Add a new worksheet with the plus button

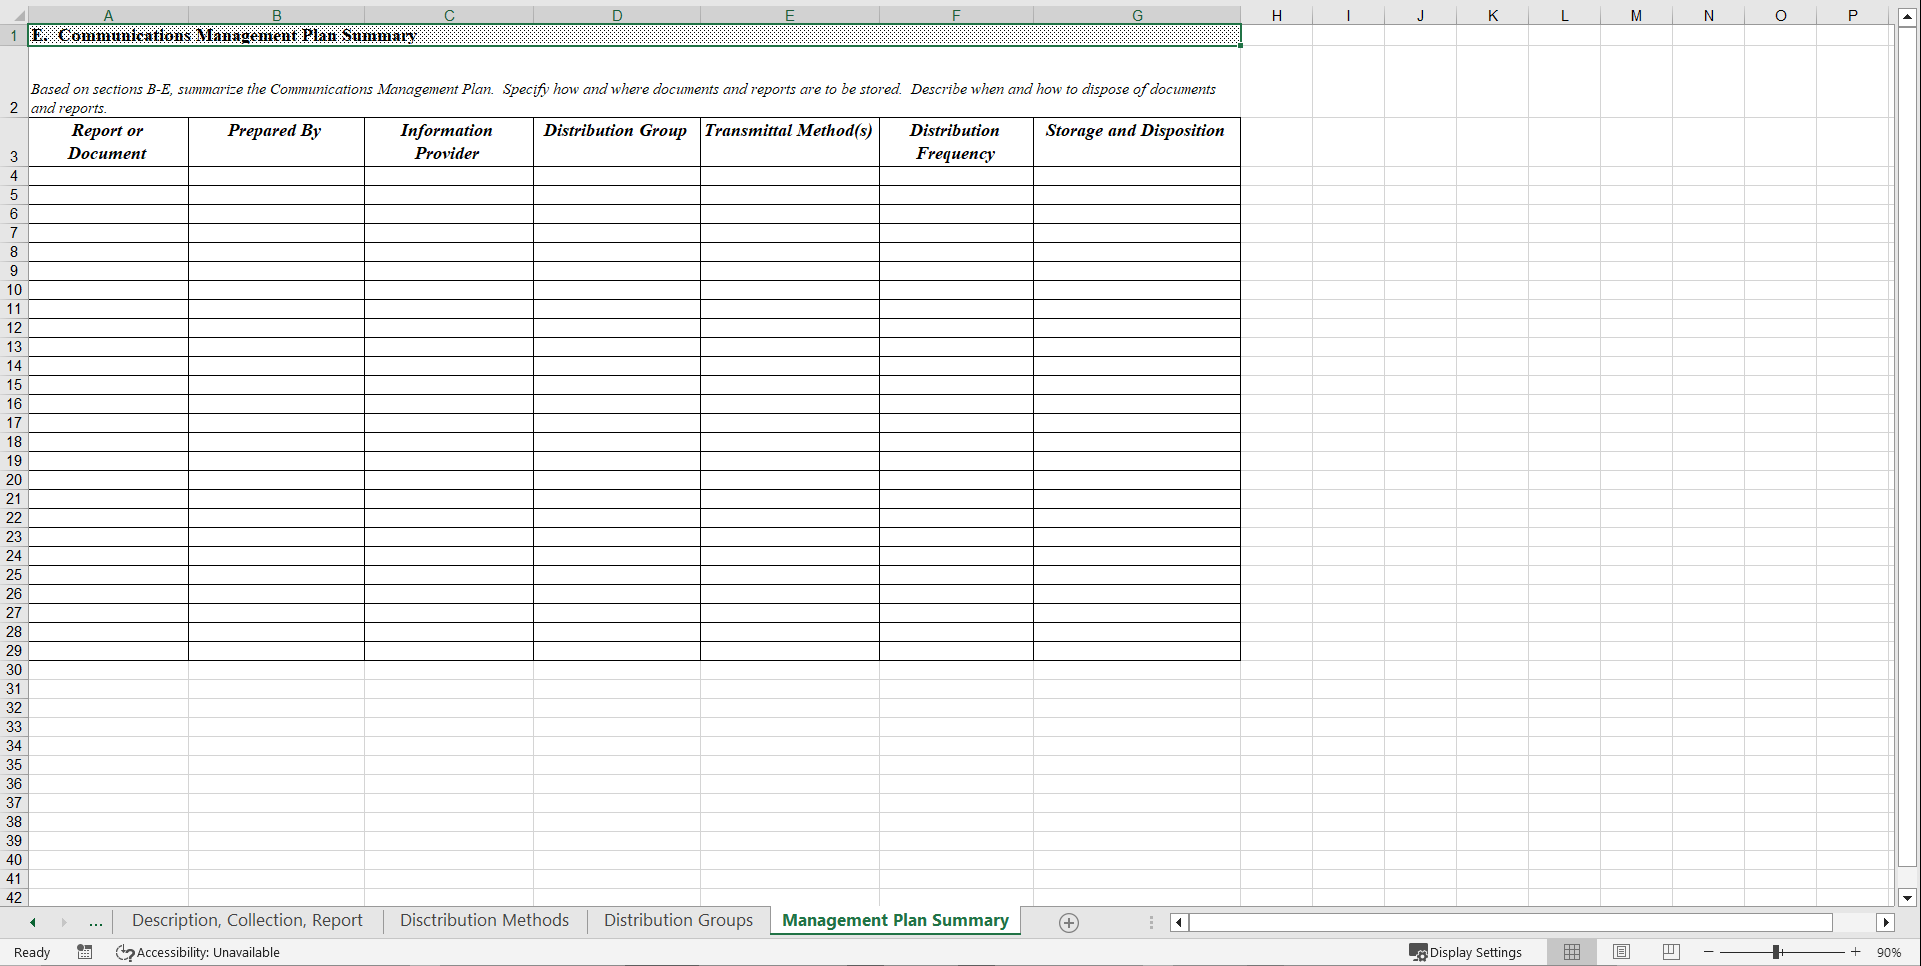tap(1068, 922)
